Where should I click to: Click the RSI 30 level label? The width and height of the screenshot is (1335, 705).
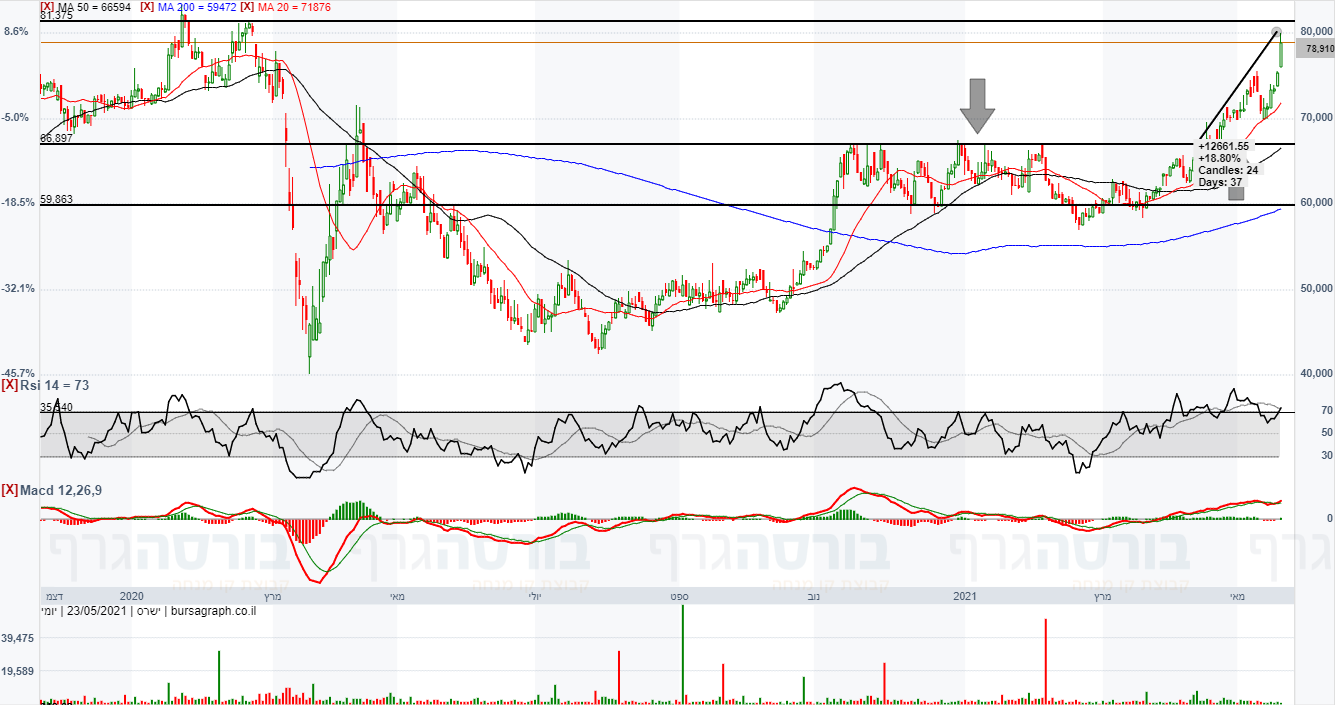point(1325,455)
